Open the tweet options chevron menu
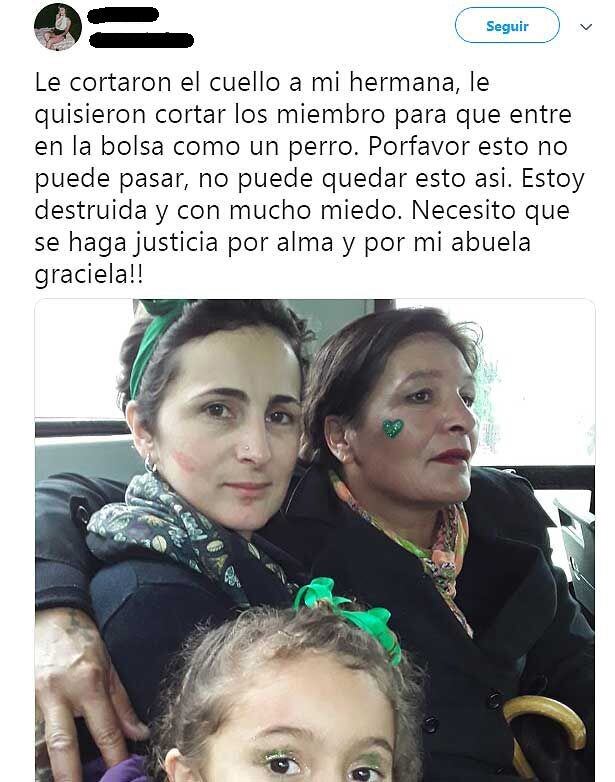Image resolution: width=615 pixels, height=782 pixels. 586,27
